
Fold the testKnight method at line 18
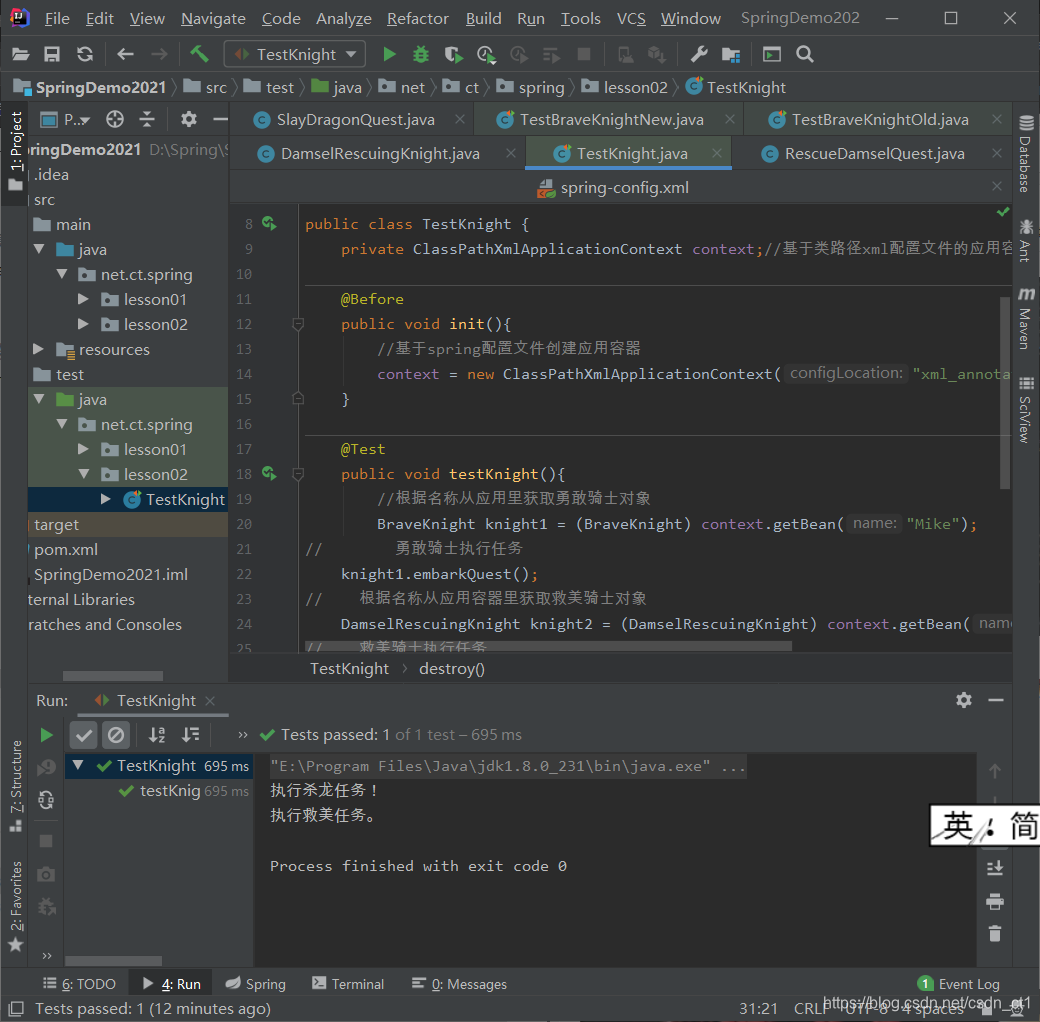(298, 474)
